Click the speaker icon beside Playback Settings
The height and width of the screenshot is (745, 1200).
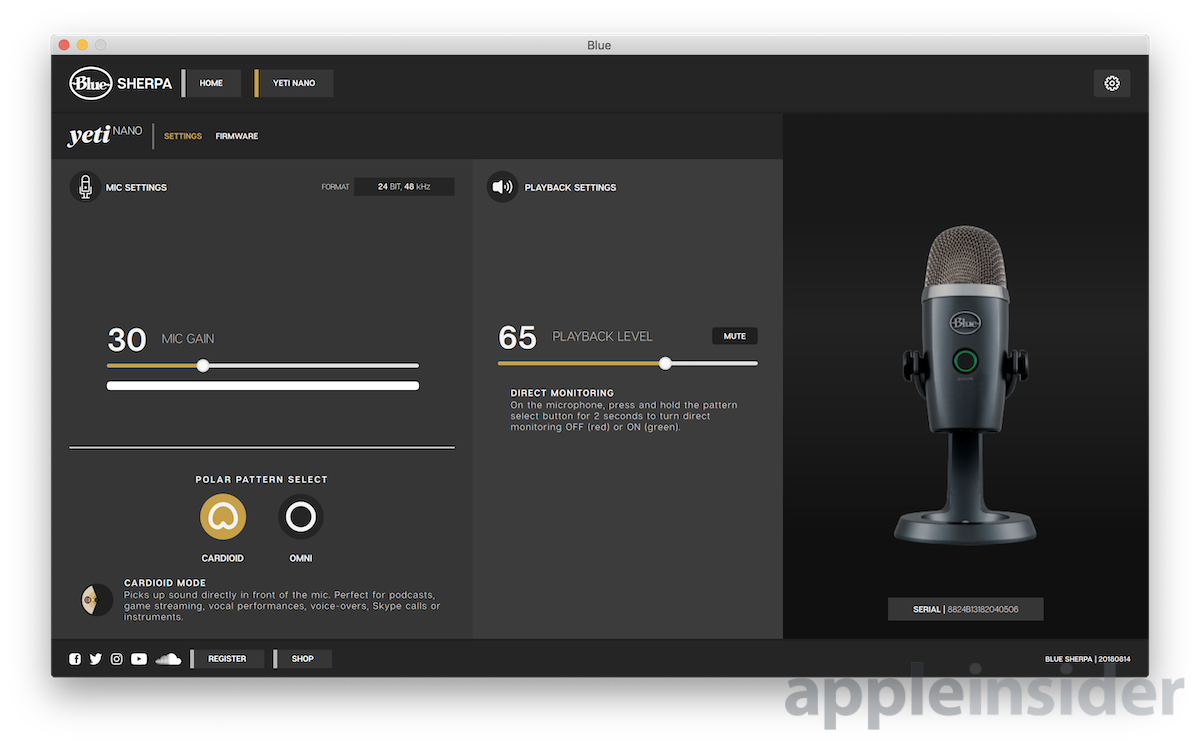coord(502,187)
